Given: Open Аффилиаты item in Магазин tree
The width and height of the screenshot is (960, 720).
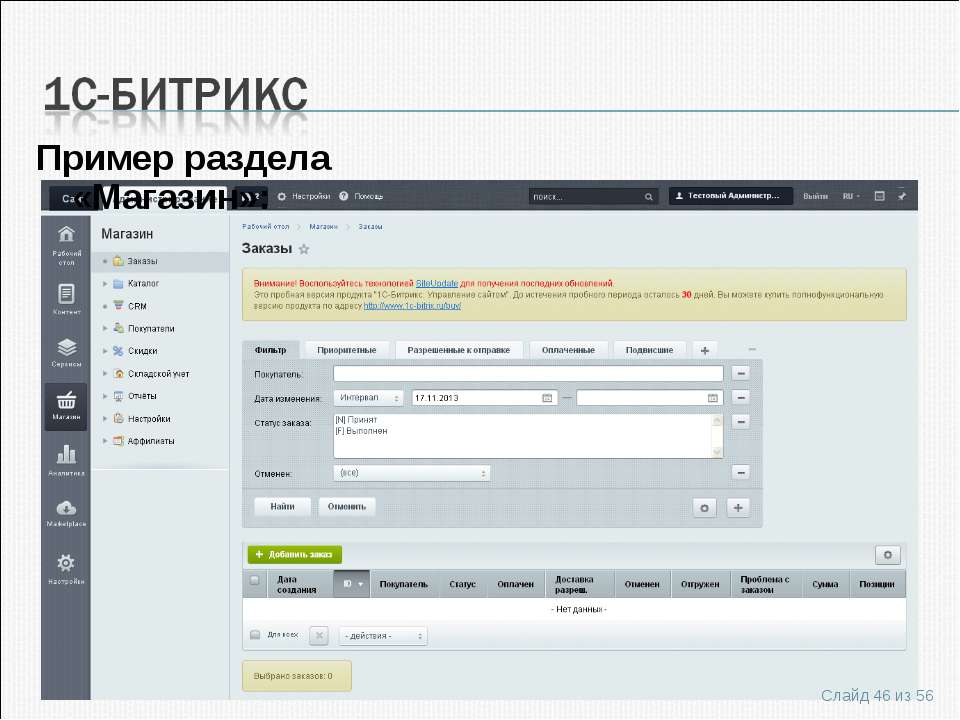Looking at the screenshot, I should (x=151, y=441).
